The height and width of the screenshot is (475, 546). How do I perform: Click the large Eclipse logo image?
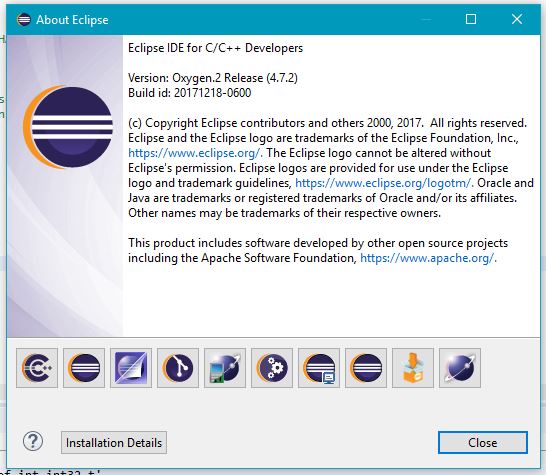(x=68, y=127)
